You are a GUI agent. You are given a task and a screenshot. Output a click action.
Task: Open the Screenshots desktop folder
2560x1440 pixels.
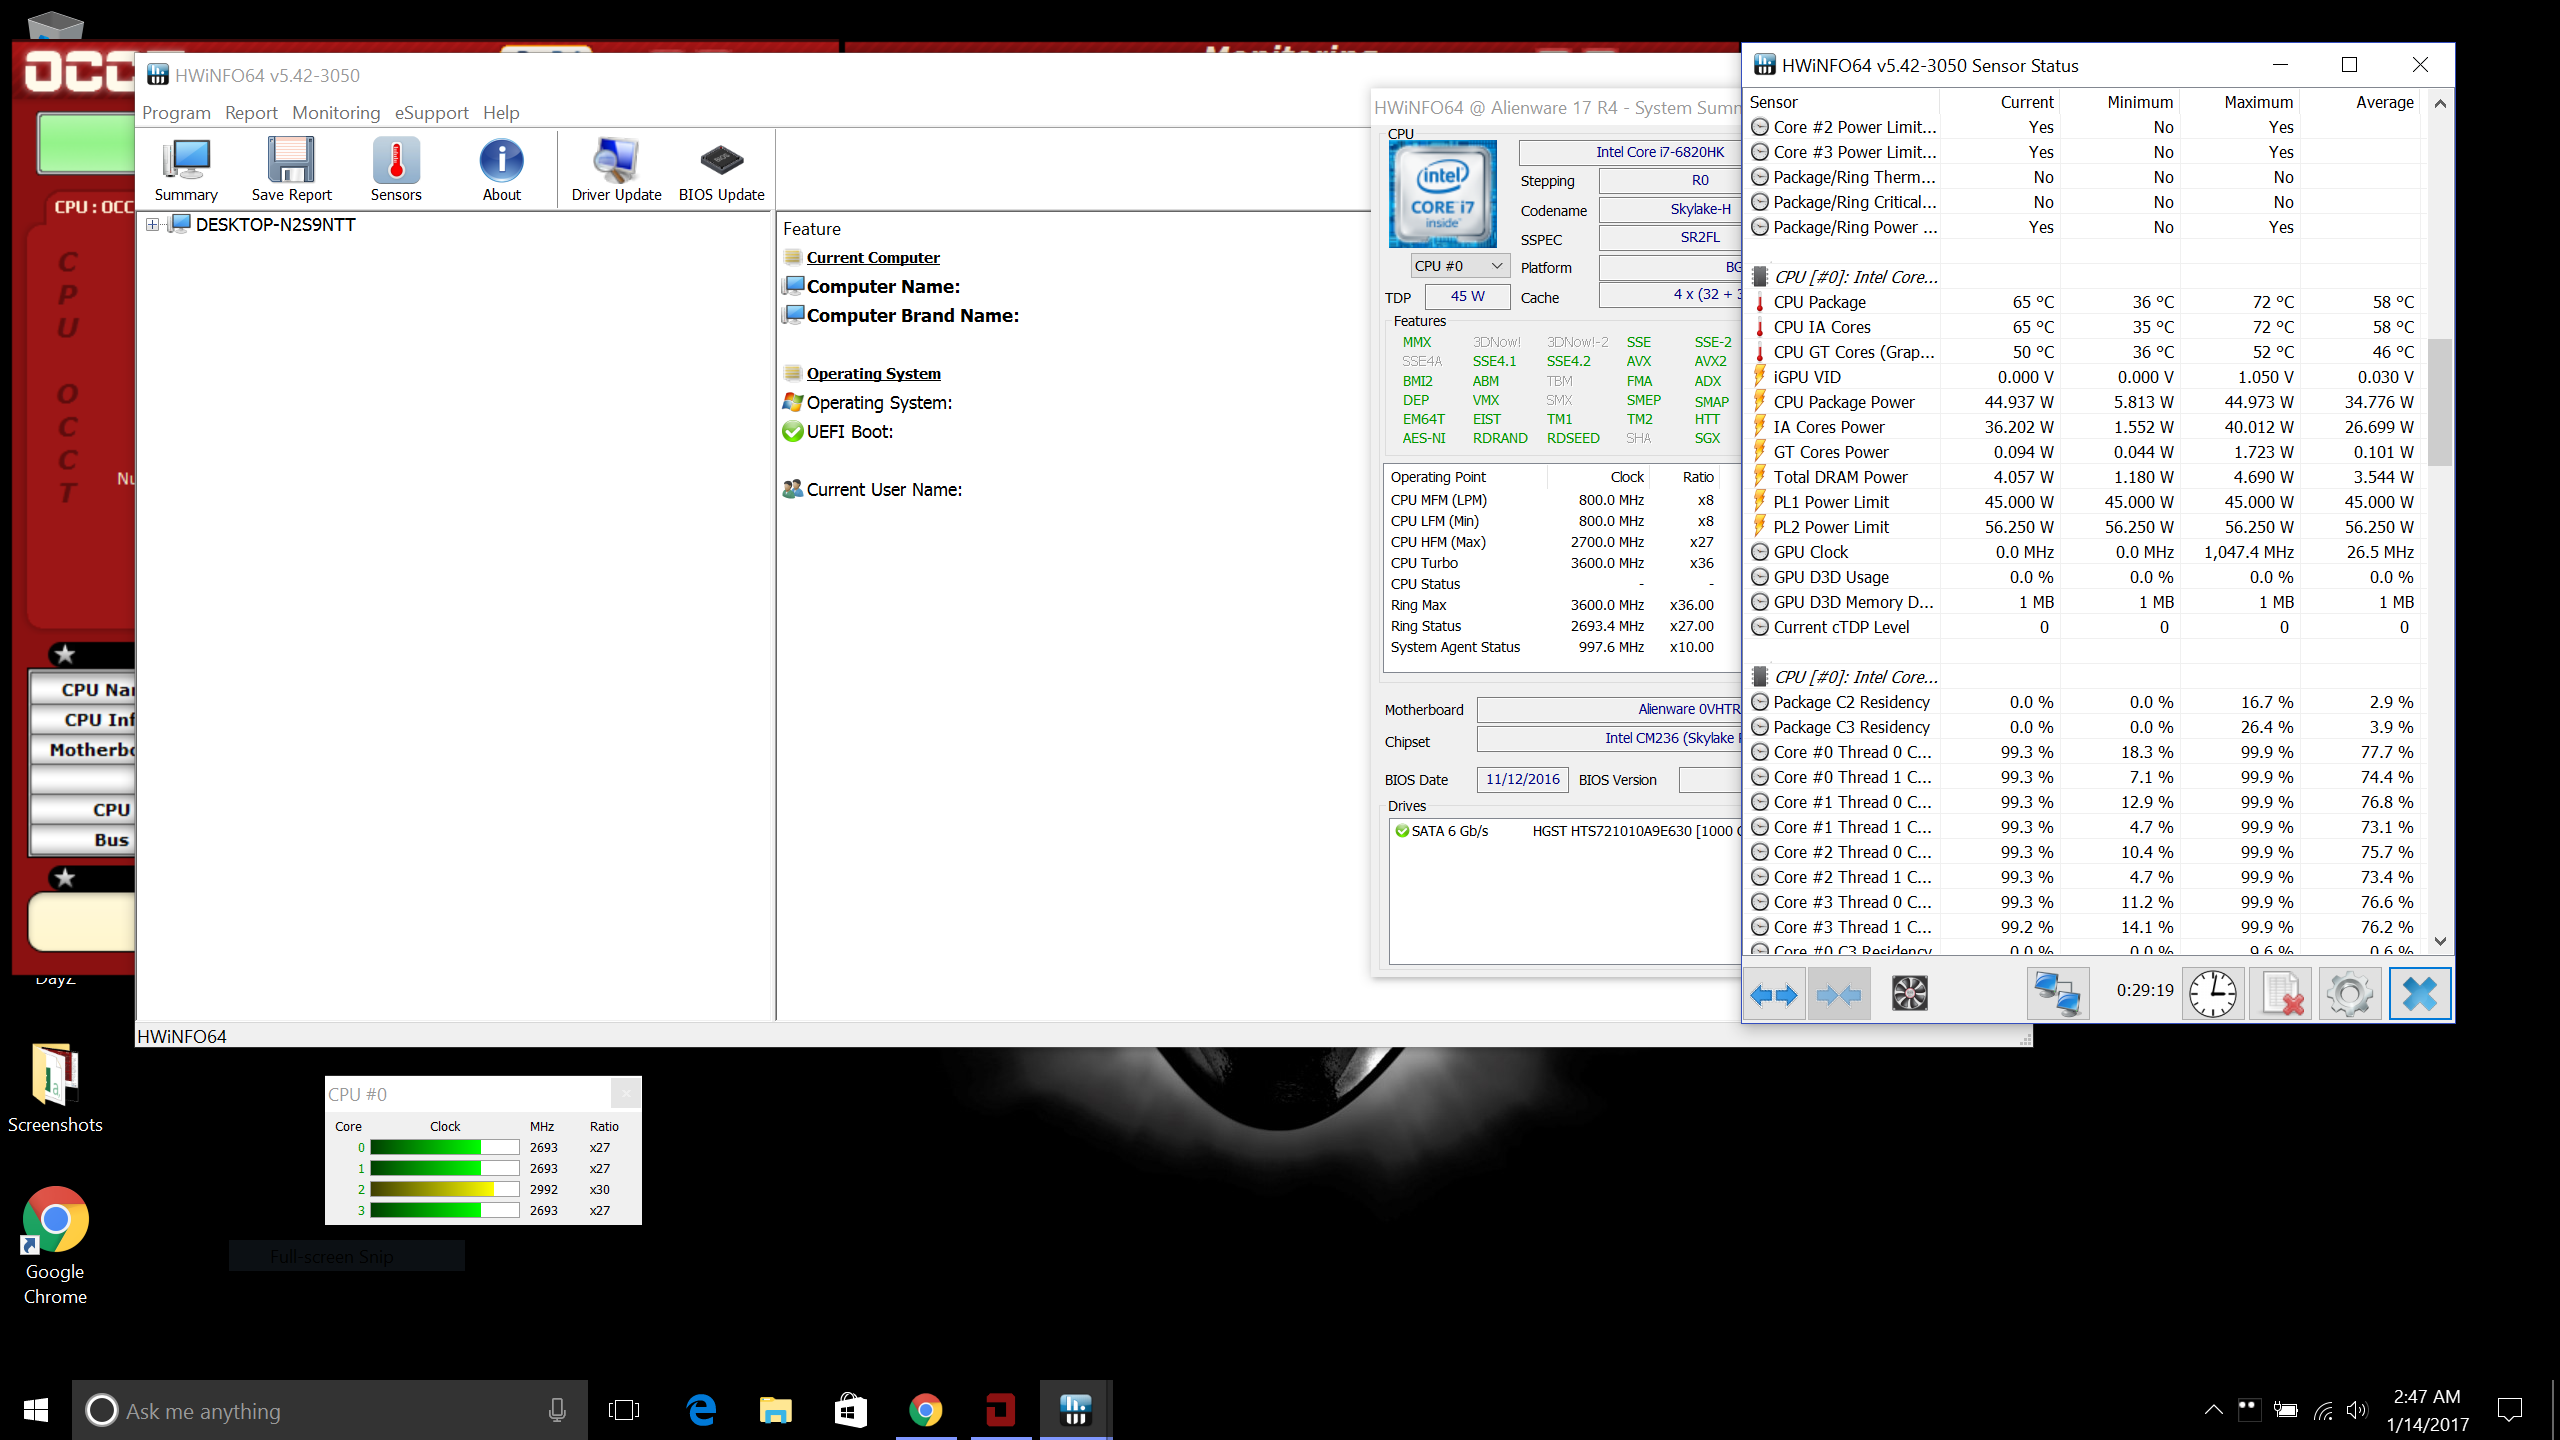(x=55, y=1088)
